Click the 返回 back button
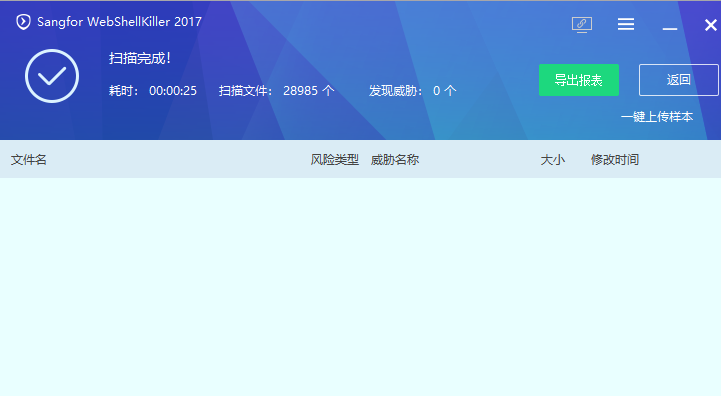The width and height of the screenshot is (721, 396). coord(679,80)
